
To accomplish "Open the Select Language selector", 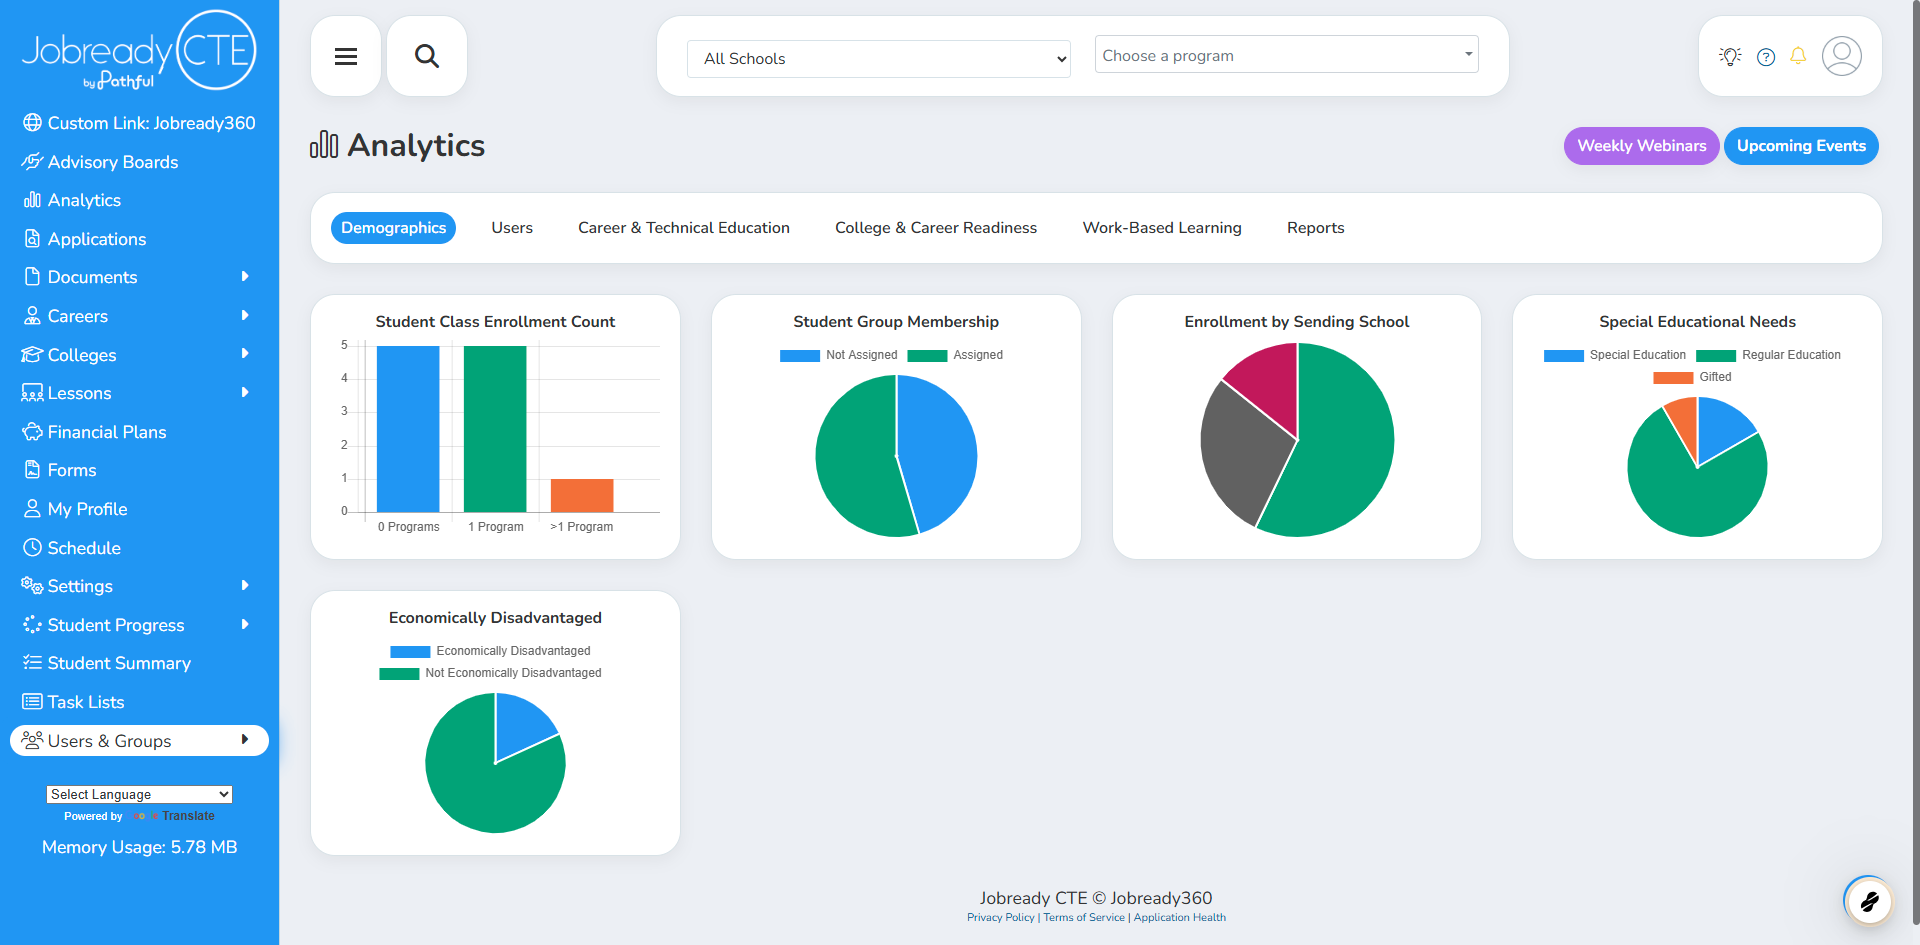I will tap(139, 794).
